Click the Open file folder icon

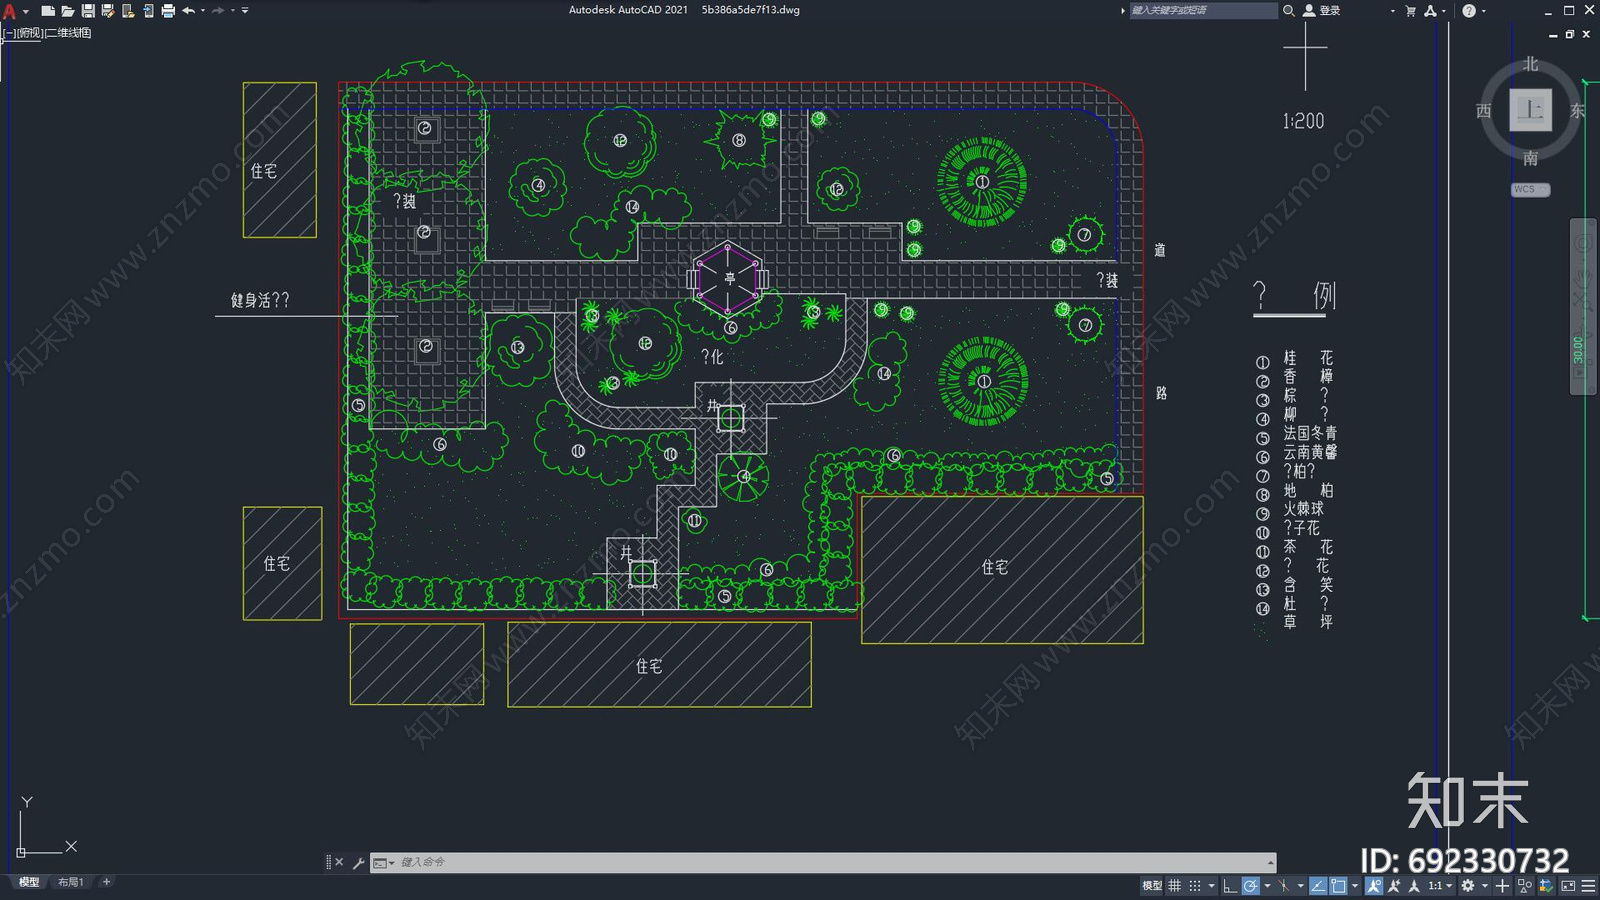68,11
